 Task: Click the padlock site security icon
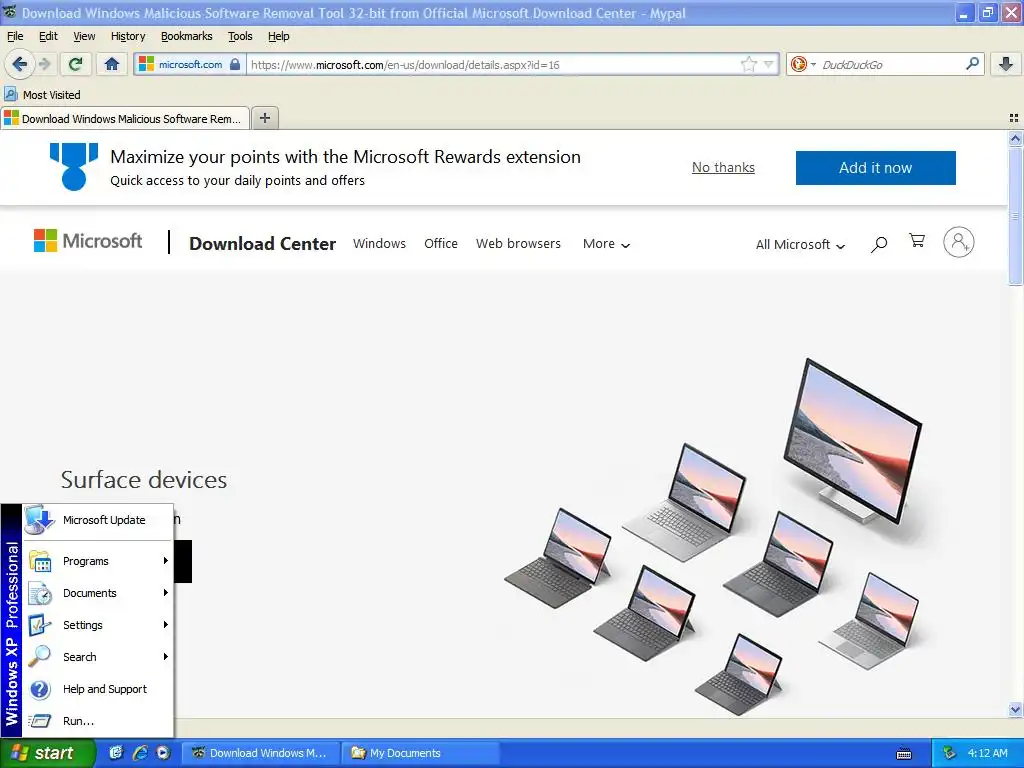[235, 64]
